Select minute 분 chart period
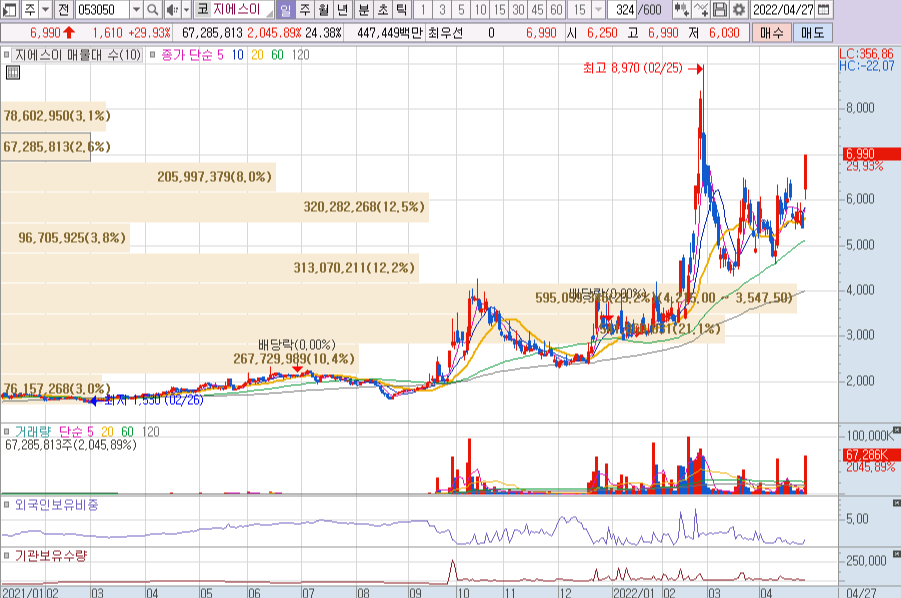The width and height of the screenshot is (901, 598). 363,9
